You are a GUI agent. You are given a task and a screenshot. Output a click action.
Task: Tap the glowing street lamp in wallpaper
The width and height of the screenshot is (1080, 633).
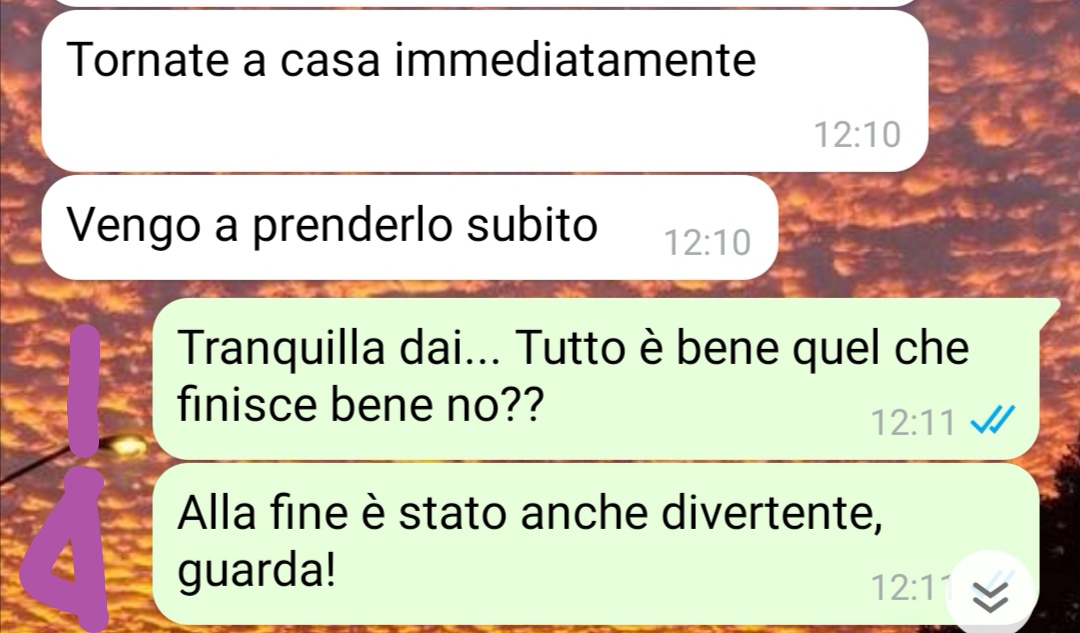(125, 446)
